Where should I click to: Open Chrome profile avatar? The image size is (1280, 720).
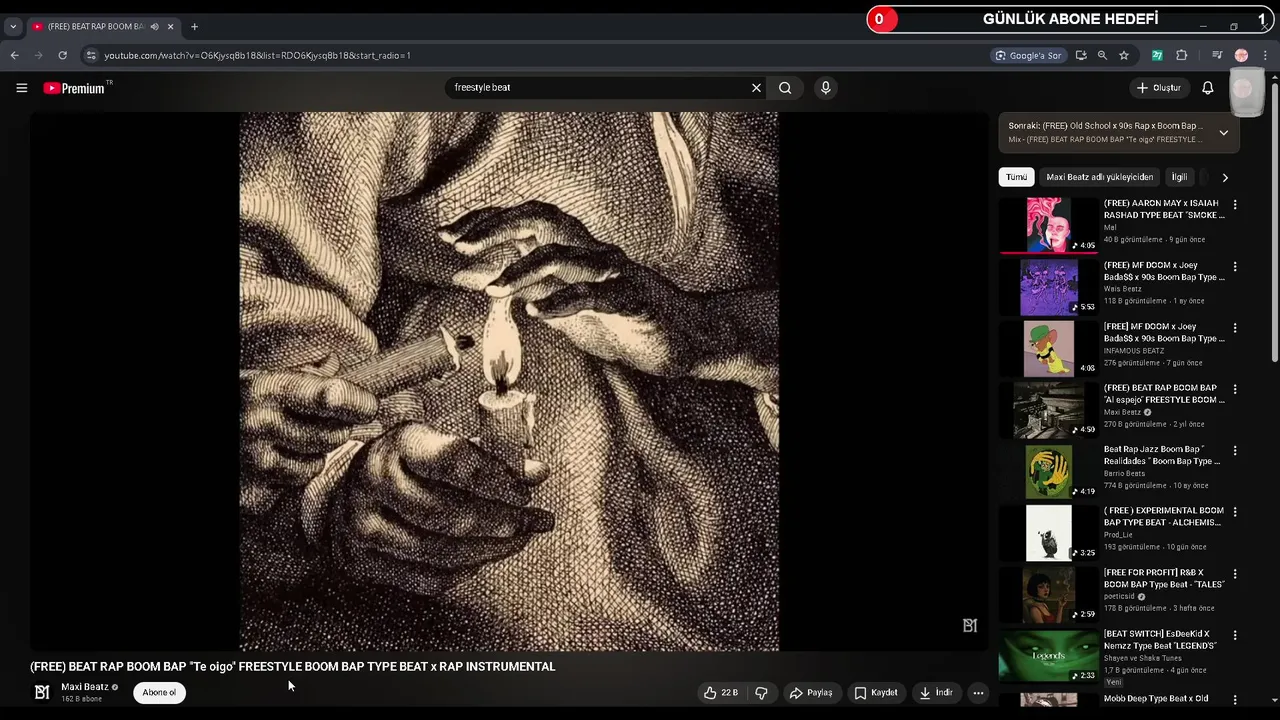point(1242,55)
